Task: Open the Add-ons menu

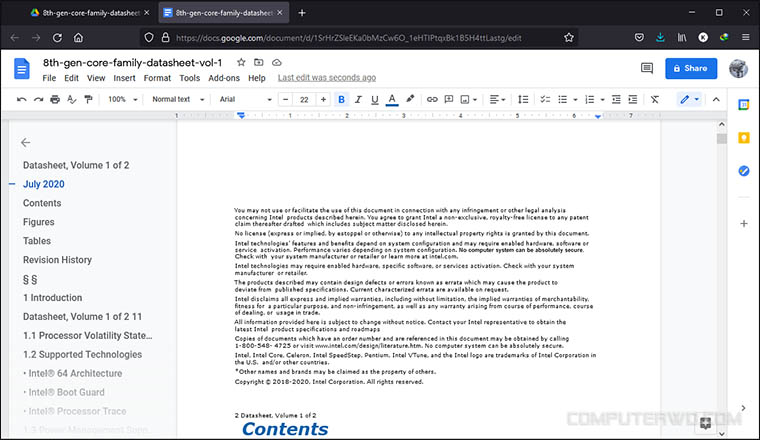Action: [x=224, y=78]
